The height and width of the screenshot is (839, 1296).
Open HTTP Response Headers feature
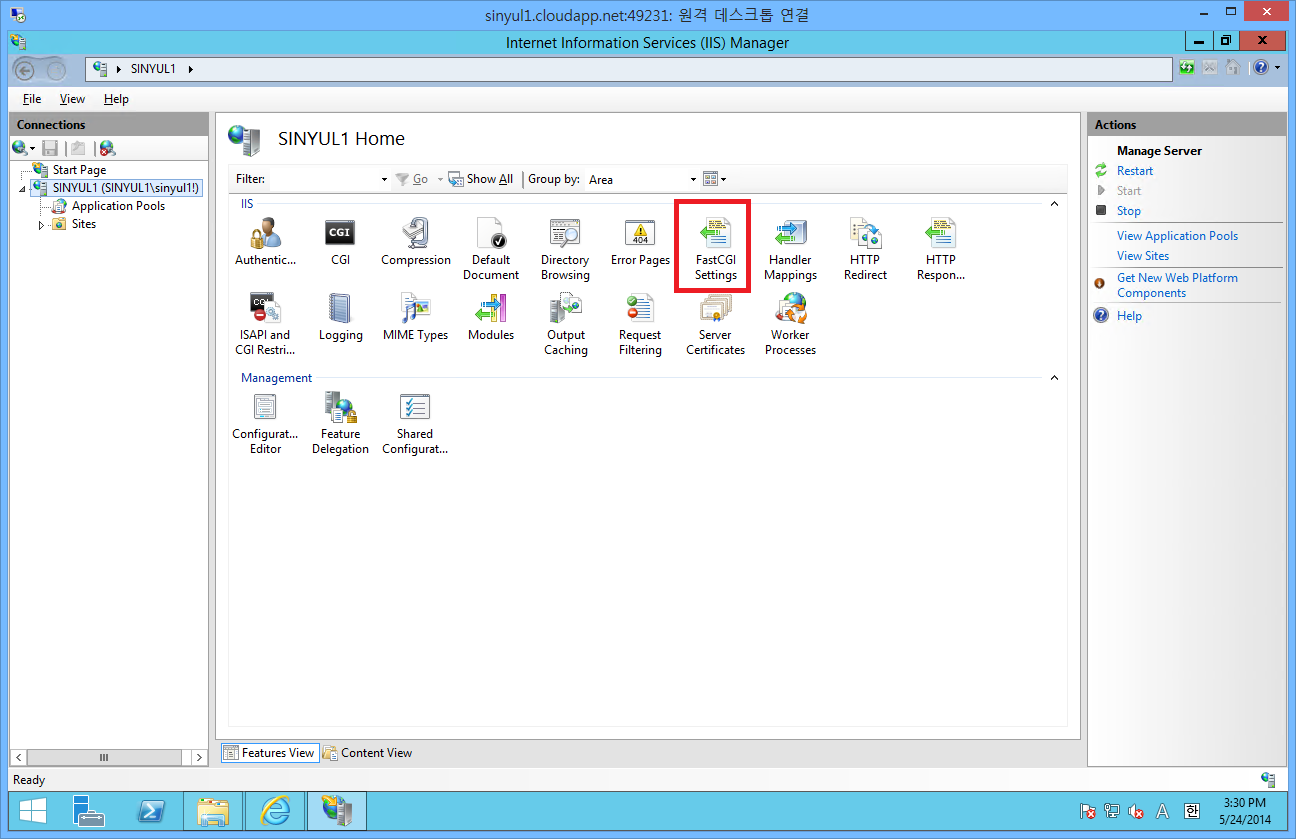(x=940, y=250)
